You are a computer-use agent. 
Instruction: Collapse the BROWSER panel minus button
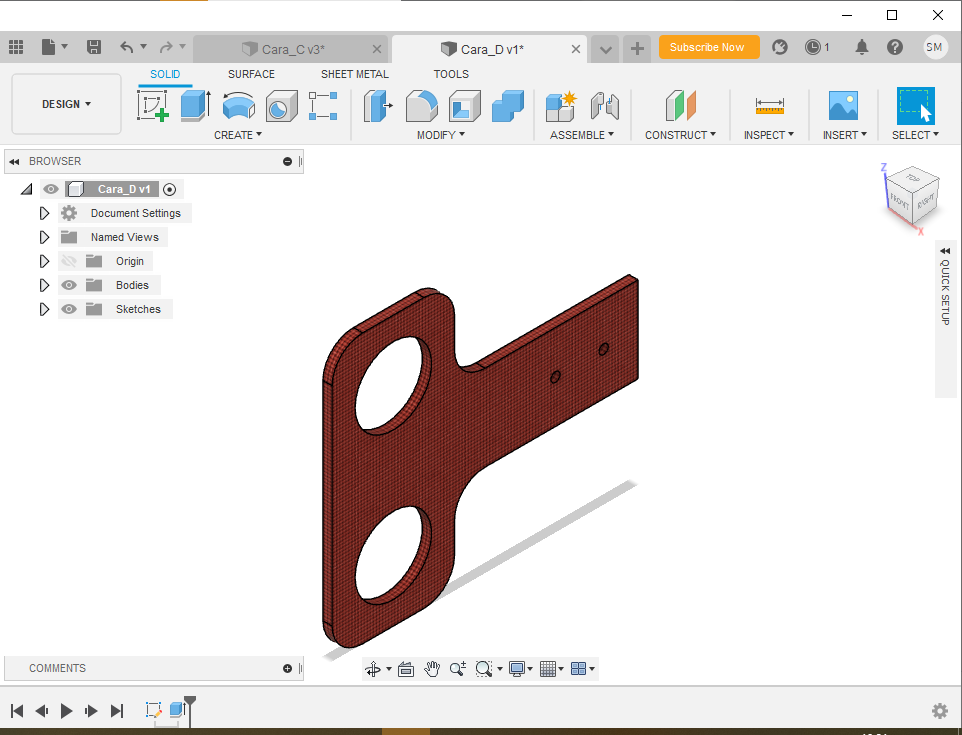(x=287, y=161)
